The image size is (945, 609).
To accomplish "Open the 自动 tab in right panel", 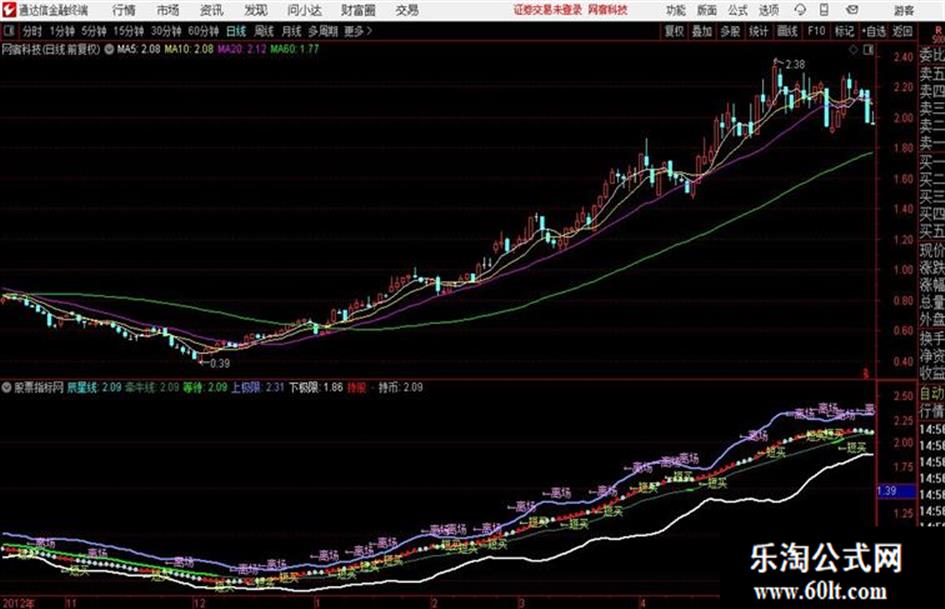I will click(x=932, y=394).
